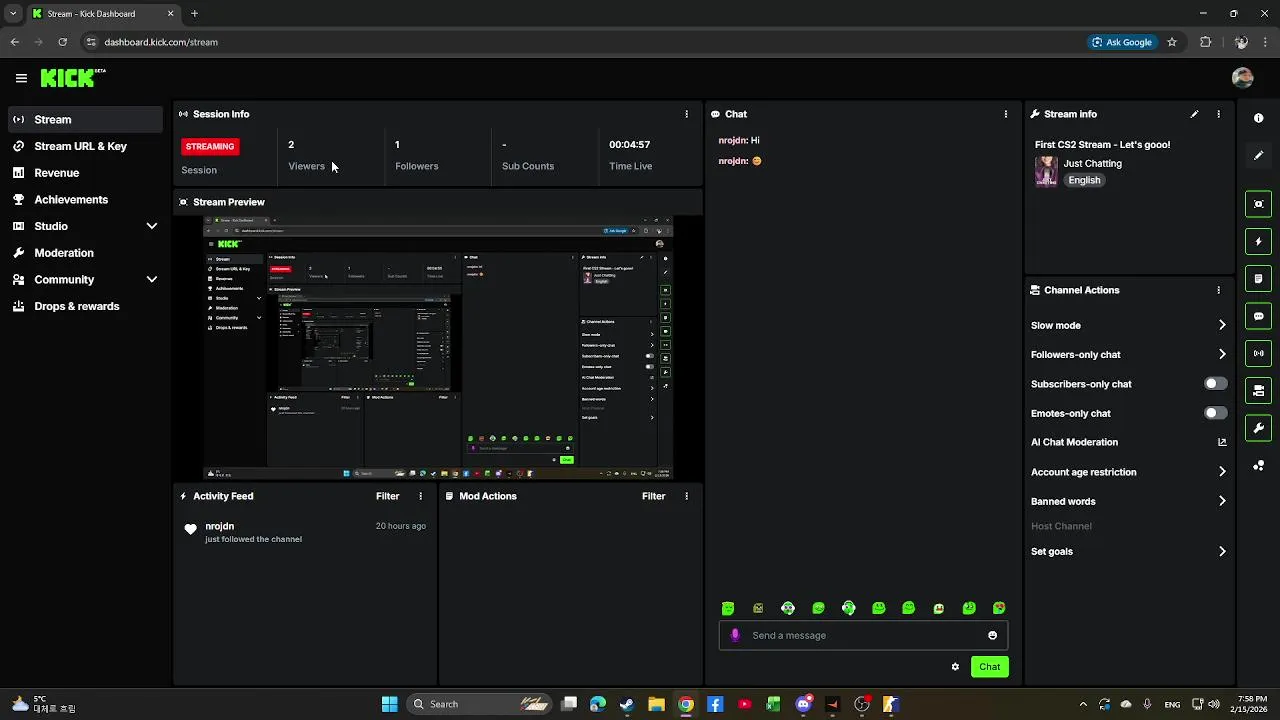Click the broadcast signal icon in right sidebar
Viewport: 1280px width, 720px height.
click(x=1258, y=353)
